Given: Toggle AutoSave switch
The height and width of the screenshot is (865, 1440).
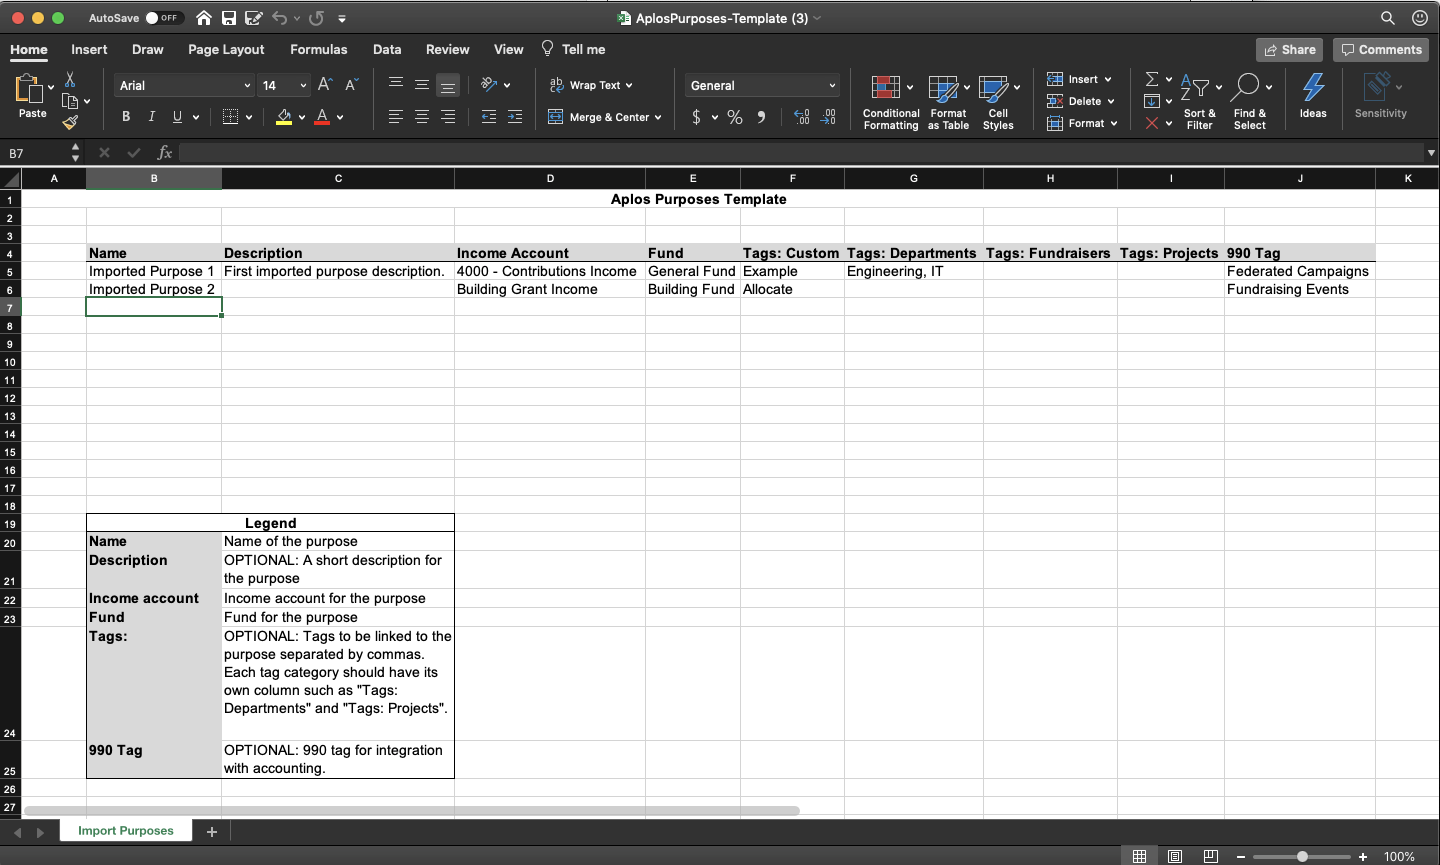Looking at the screenshot, I should point(163,18).
